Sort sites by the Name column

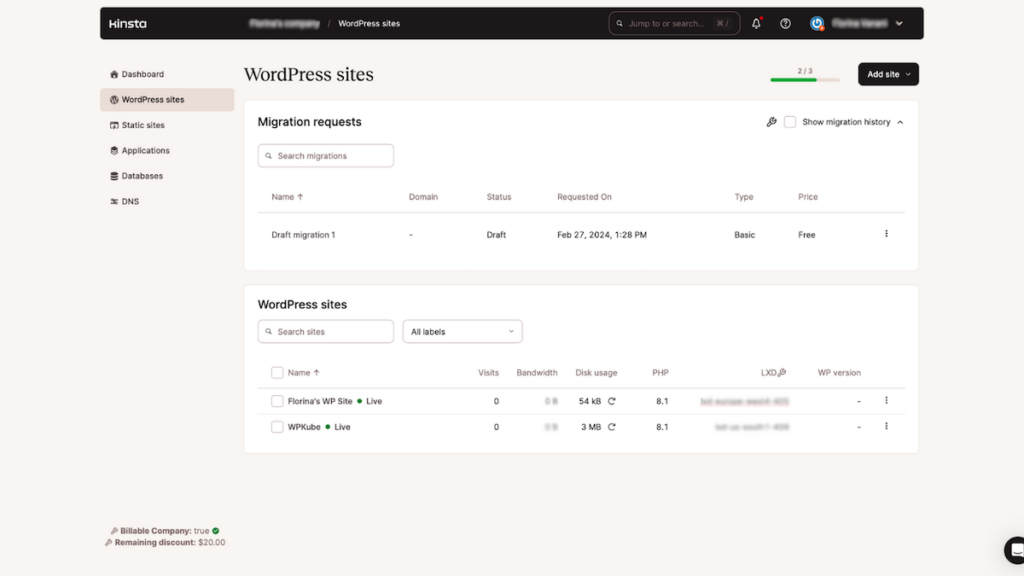pos(304,373)
